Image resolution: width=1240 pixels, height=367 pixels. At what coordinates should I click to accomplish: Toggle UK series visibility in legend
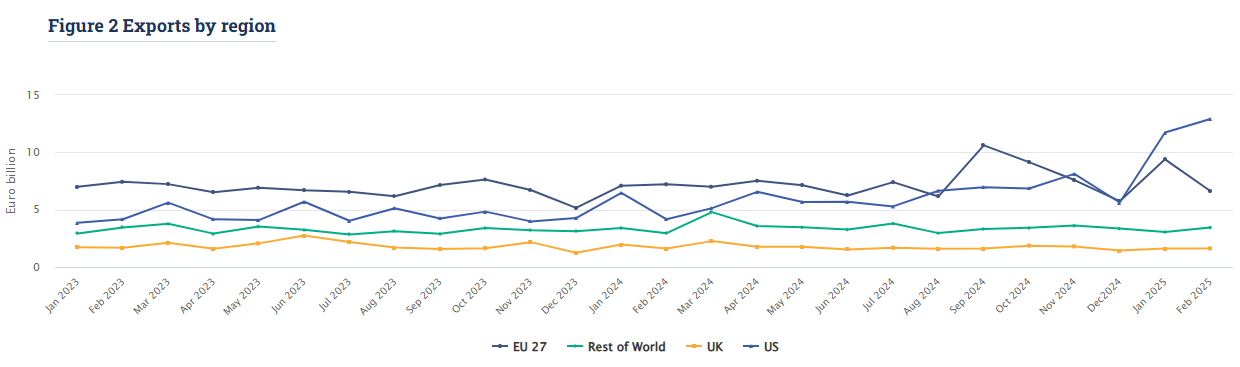[703, 347]
